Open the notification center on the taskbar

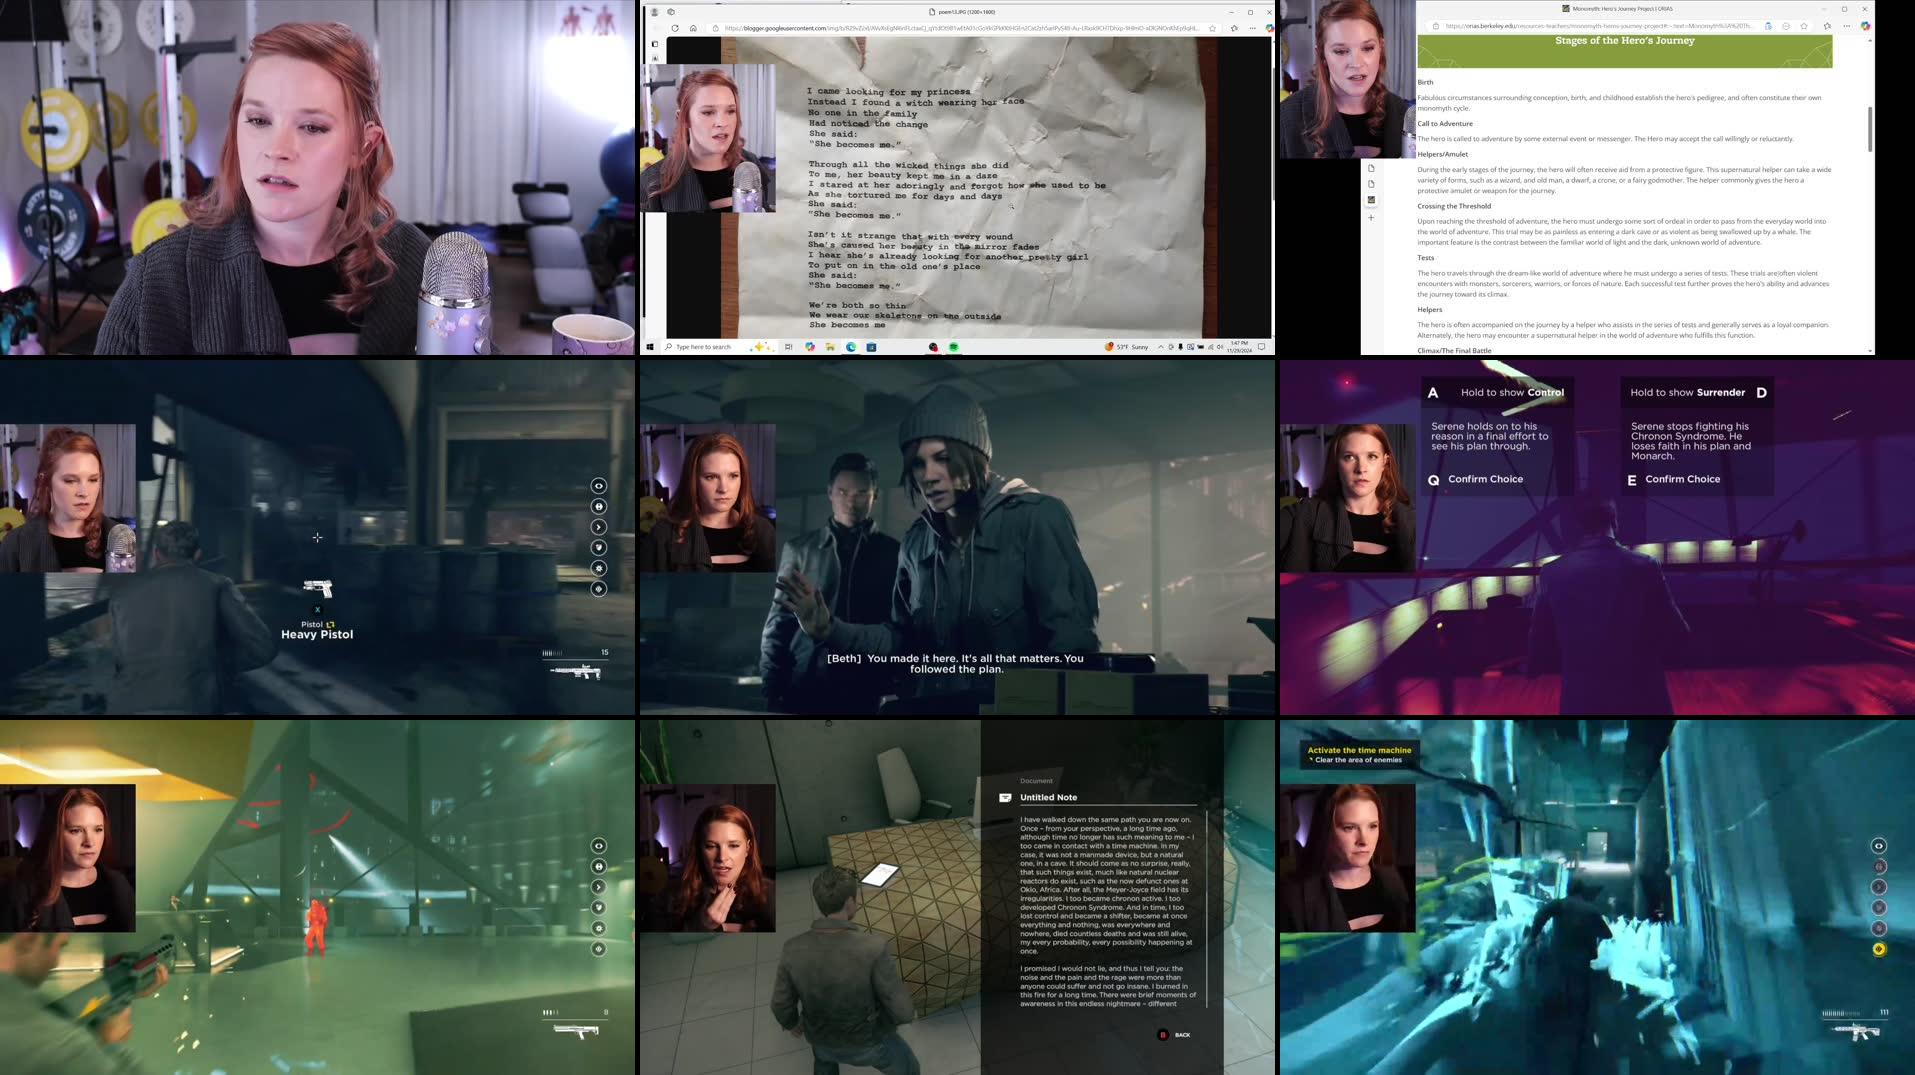pyautogui.click(x=1262, y=347)
